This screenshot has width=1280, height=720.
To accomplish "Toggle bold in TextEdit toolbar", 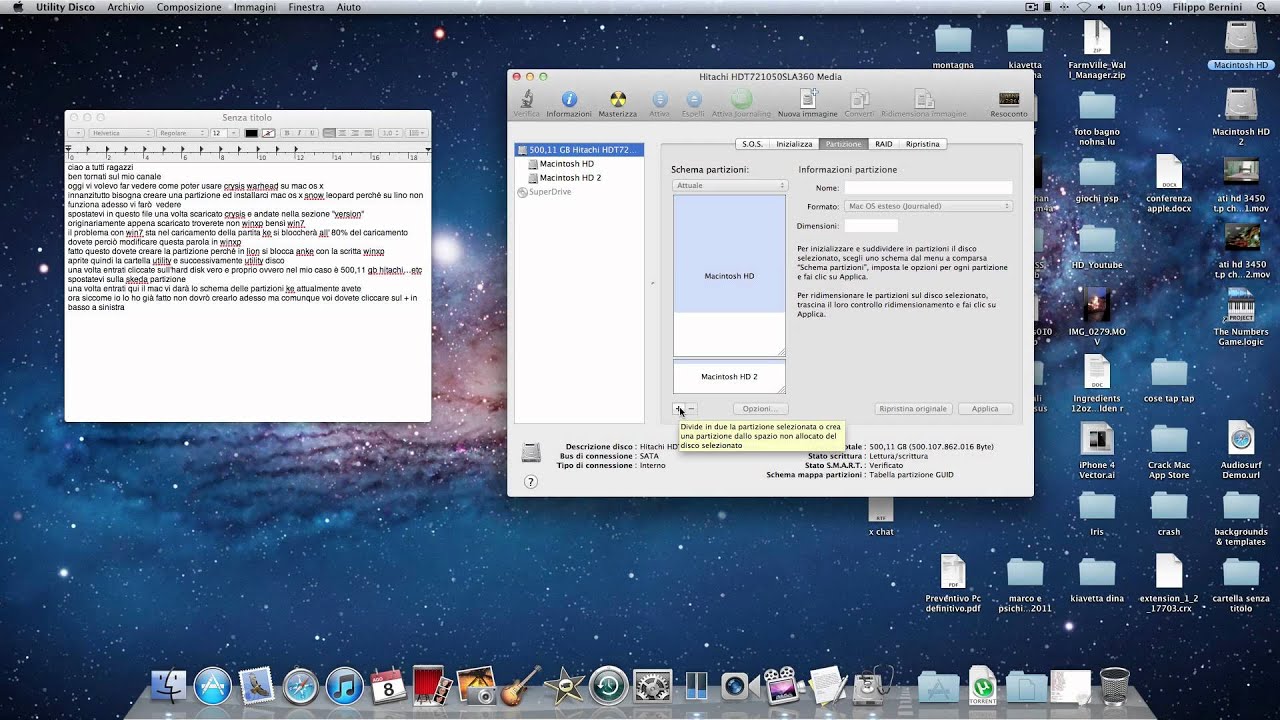I will pos(286,133).
